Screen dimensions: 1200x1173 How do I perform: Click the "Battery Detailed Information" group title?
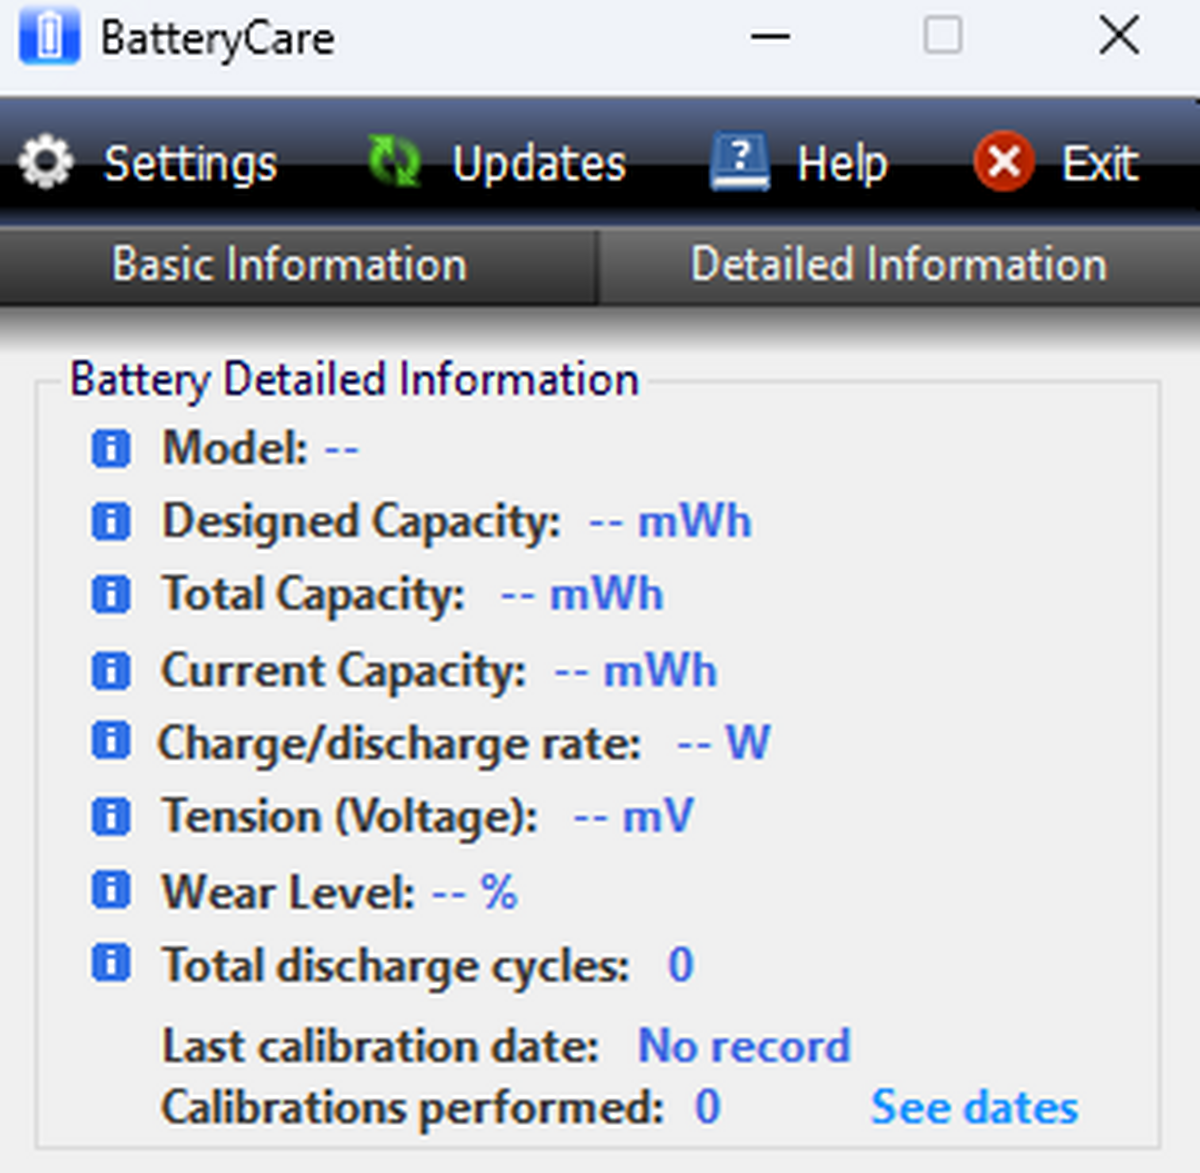(354, 381)
